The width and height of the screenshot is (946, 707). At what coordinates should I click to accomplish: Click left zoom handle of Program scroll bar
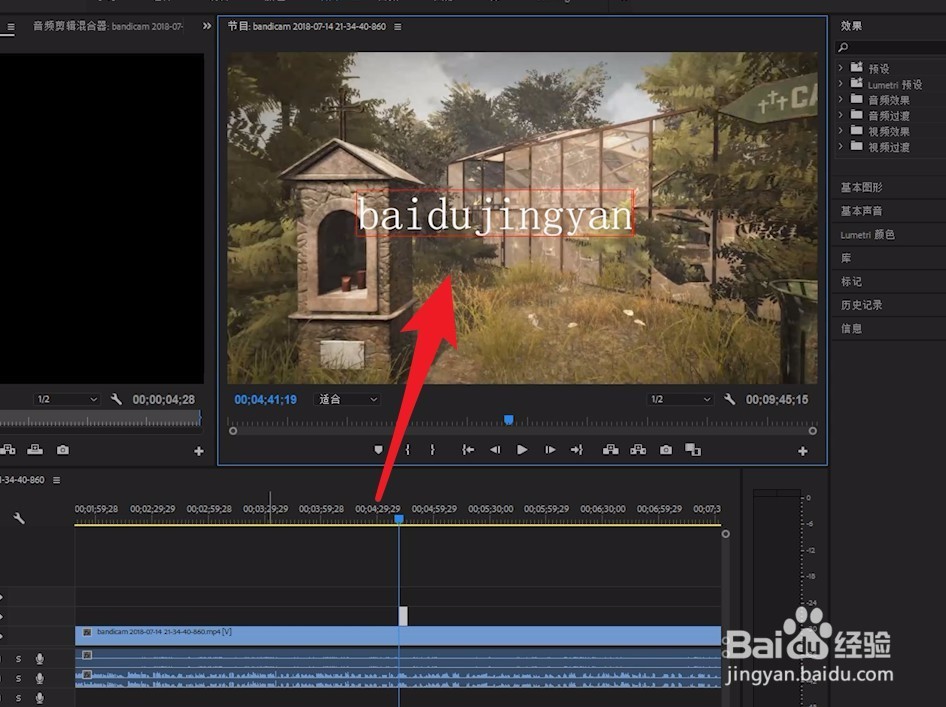(x=233, y=431)
